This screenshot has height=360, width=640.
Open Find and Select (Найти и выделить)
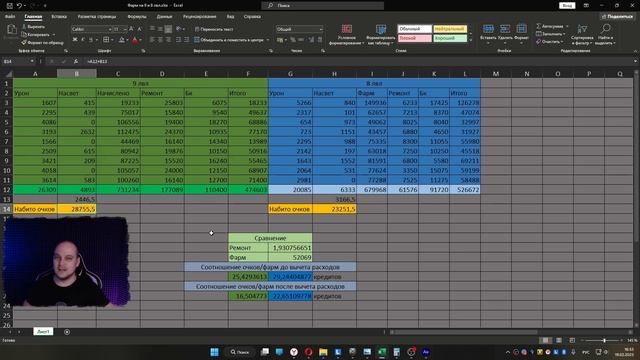(x=605, y=34)
